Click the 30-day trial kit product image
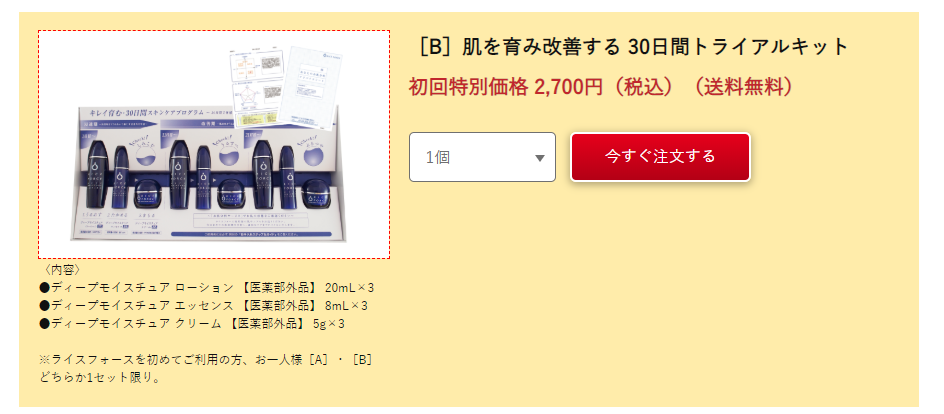 (214, 144)
